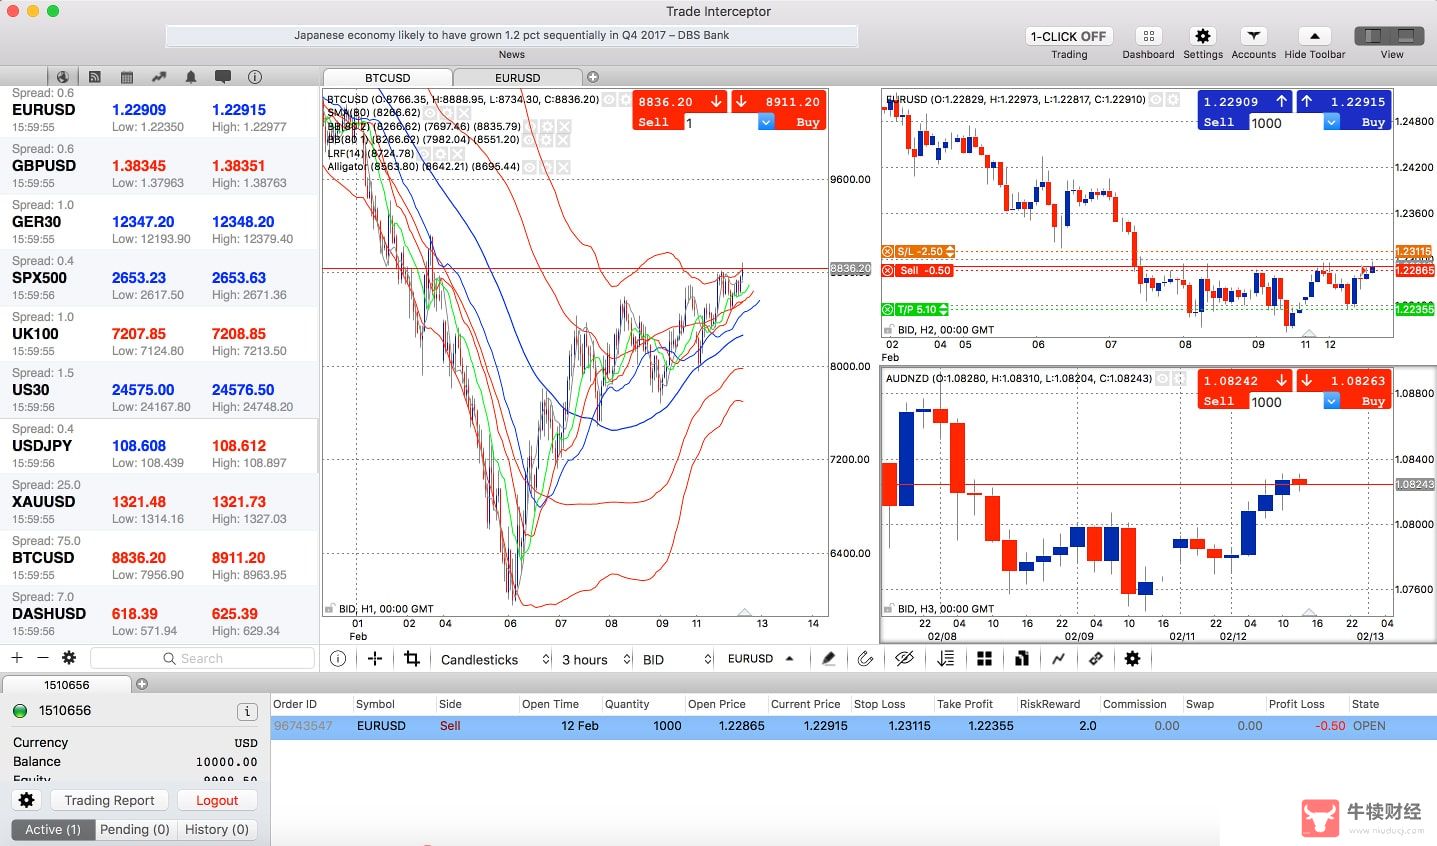Screen dimensions: 1437x846
Task: Open the info icon above the quote list
Action: [255, 77]
